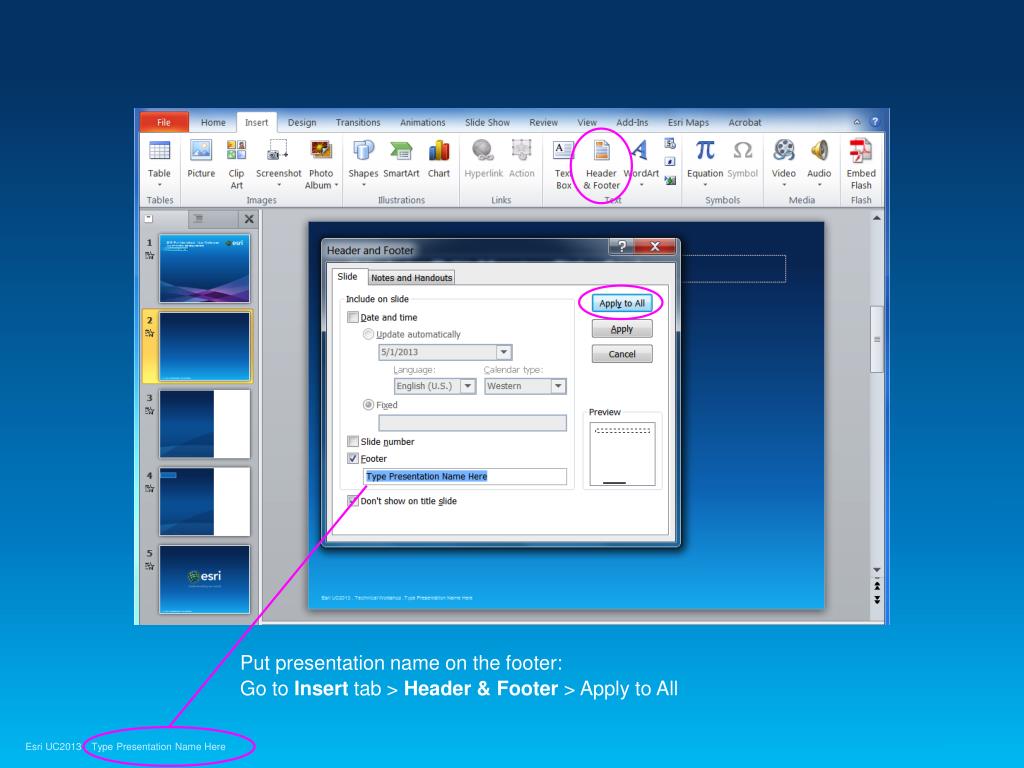Expand the Audio dropdown arrow
The width and height of the screenshot is (1024, 768).
tap(819, 185)
